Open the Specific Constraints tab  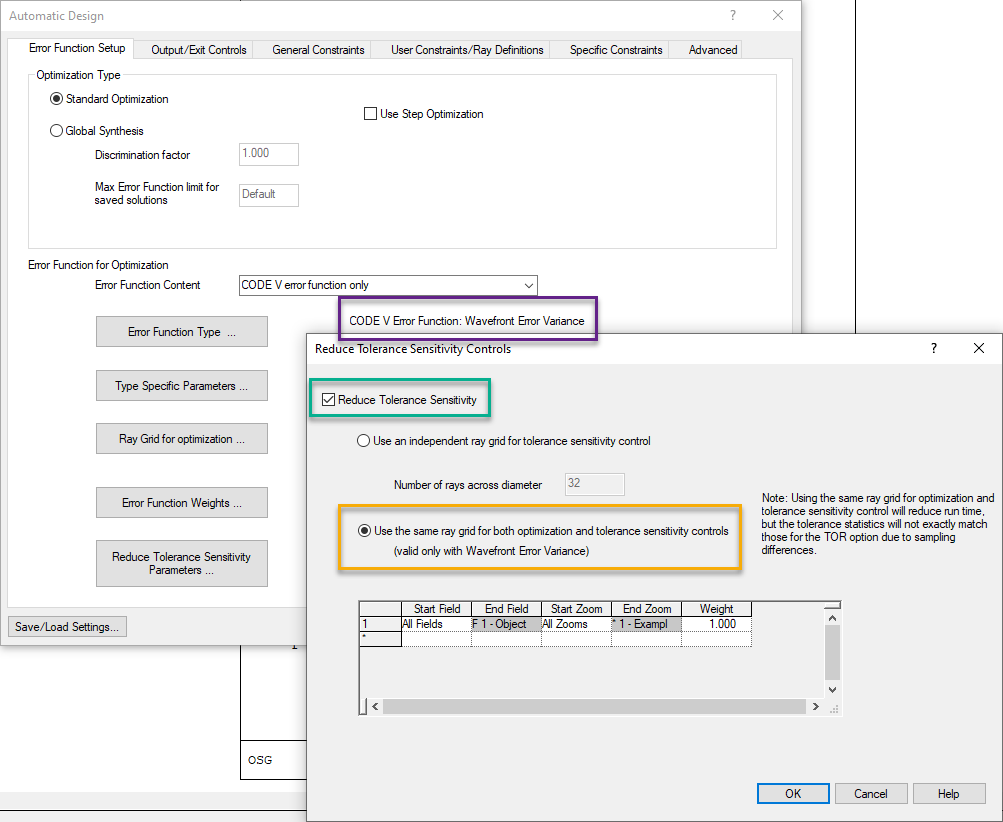pyautogui.click(x=616, y=50)
